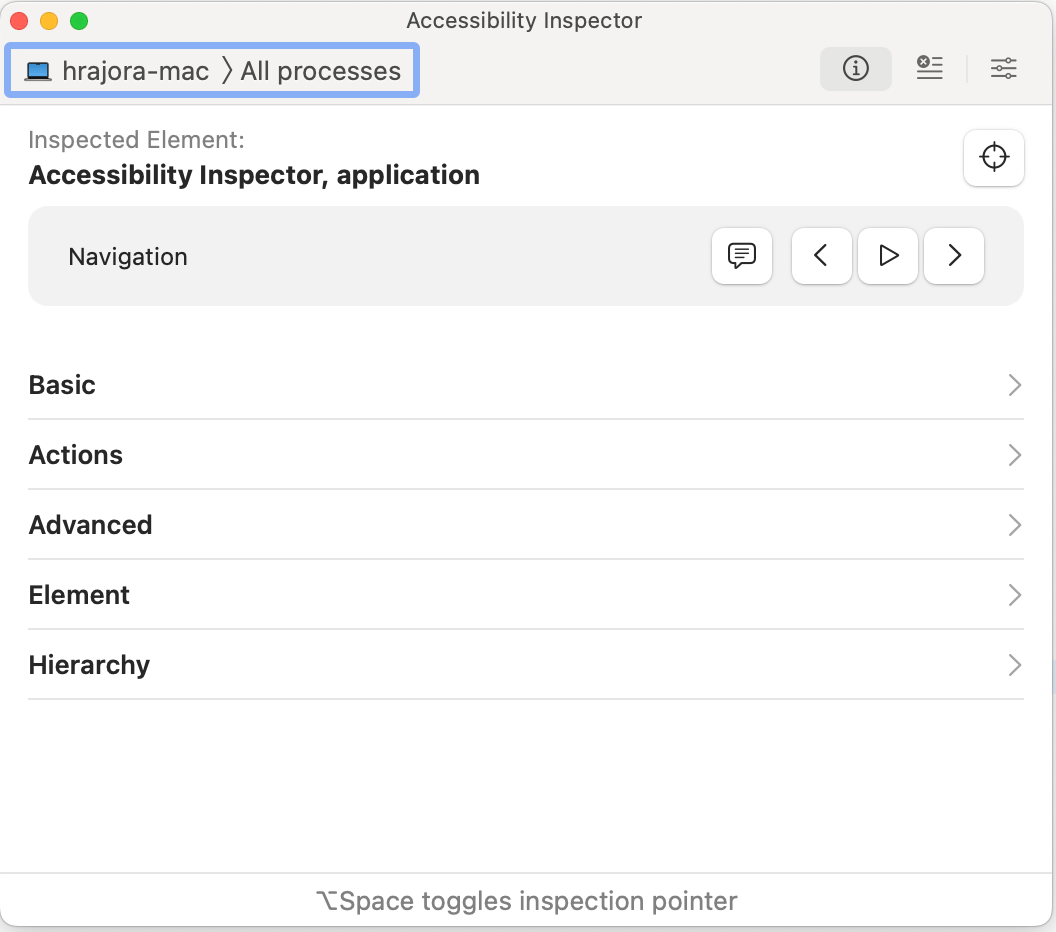Open the All processes selector
This screenshot has height=932, width=1056.
320,70
